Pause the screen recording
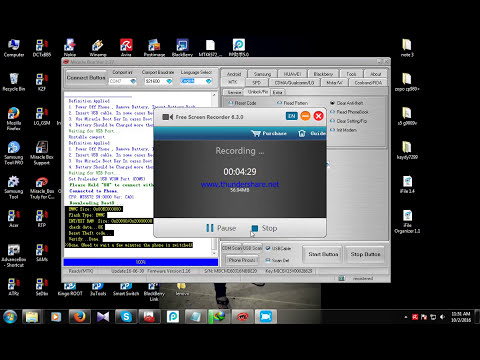Screen dimensions: 480x360 221,228
